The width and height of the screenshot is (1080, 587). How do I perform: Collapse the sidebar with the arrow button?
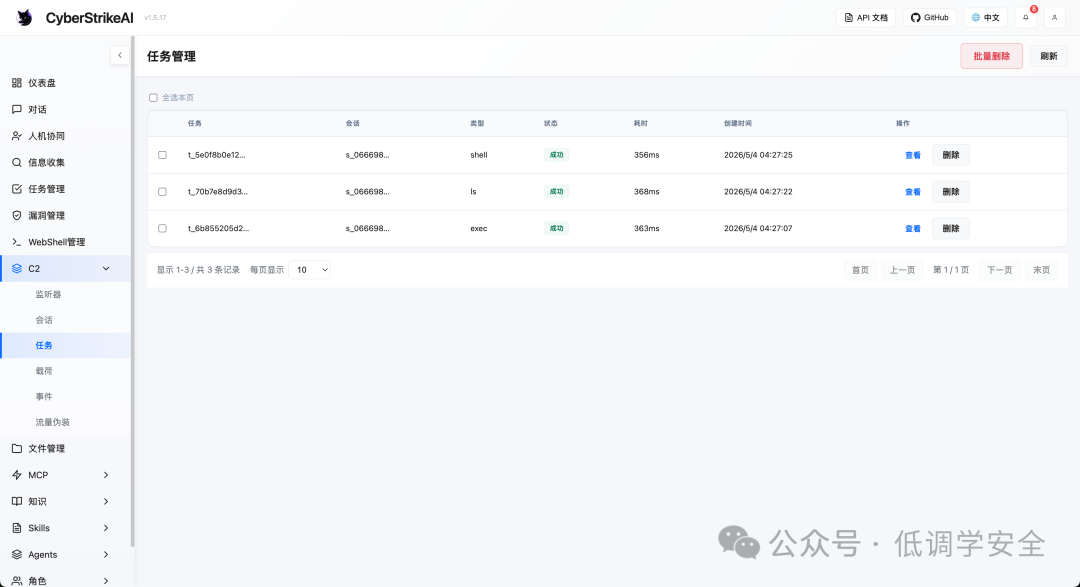point(120,55)
